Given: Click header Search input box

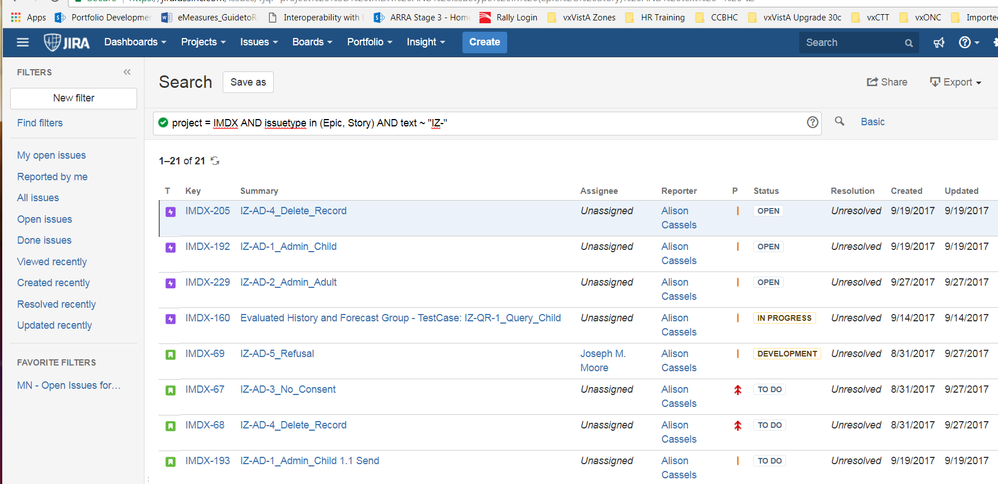Looking at the screenshot, I should tap(859, 43).
